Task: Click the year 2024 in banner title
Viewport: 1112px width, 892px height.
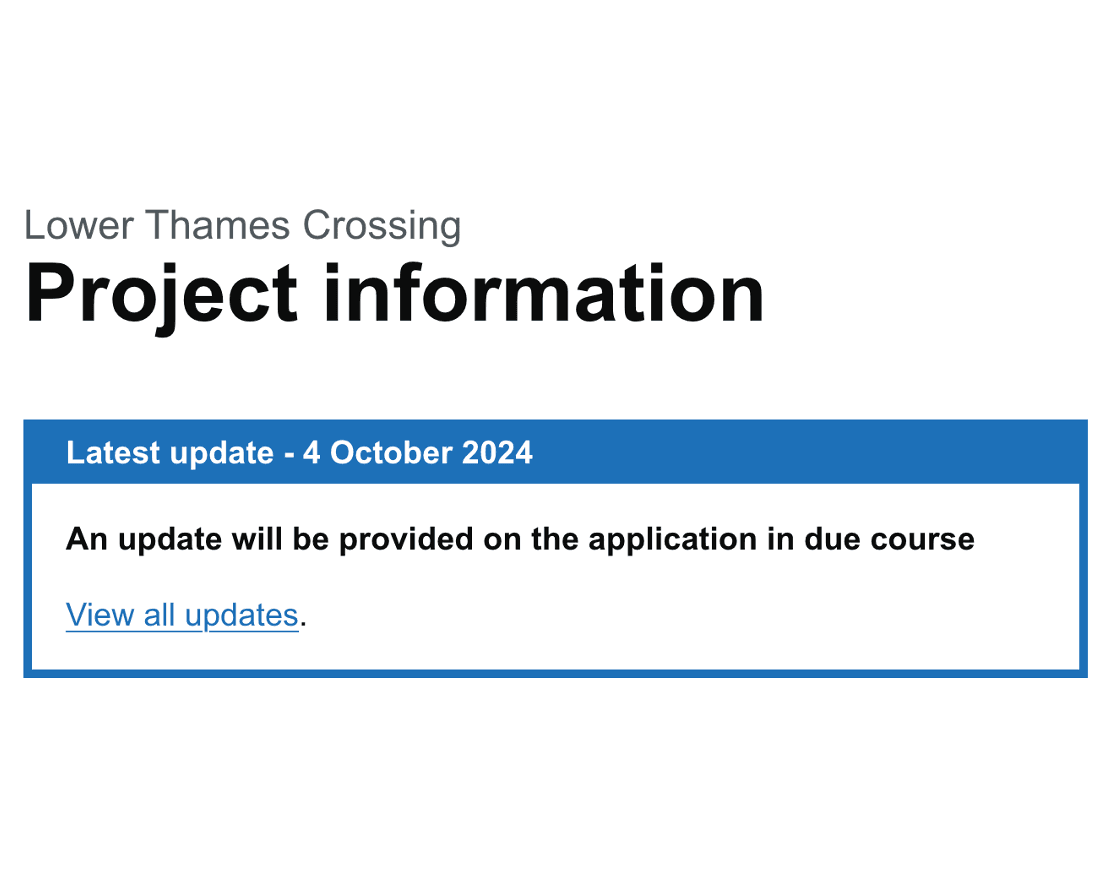Action: pyautogui.click(x=497, y=453)
